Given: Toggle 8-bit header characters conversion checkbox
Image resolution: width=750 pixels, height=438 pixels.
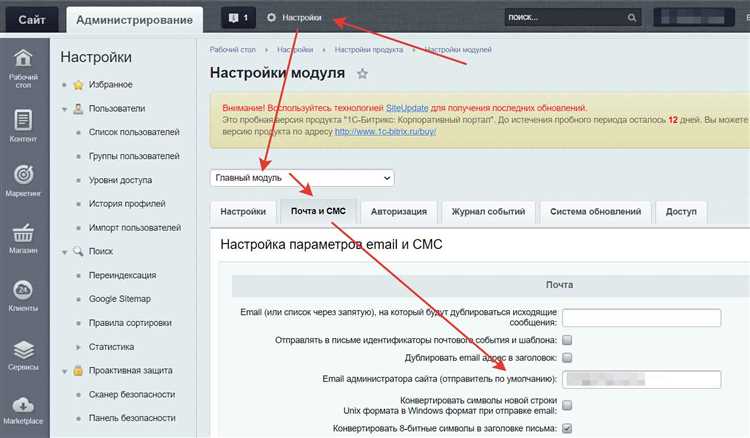Looking at the screenshot, I should coord(567,428).
